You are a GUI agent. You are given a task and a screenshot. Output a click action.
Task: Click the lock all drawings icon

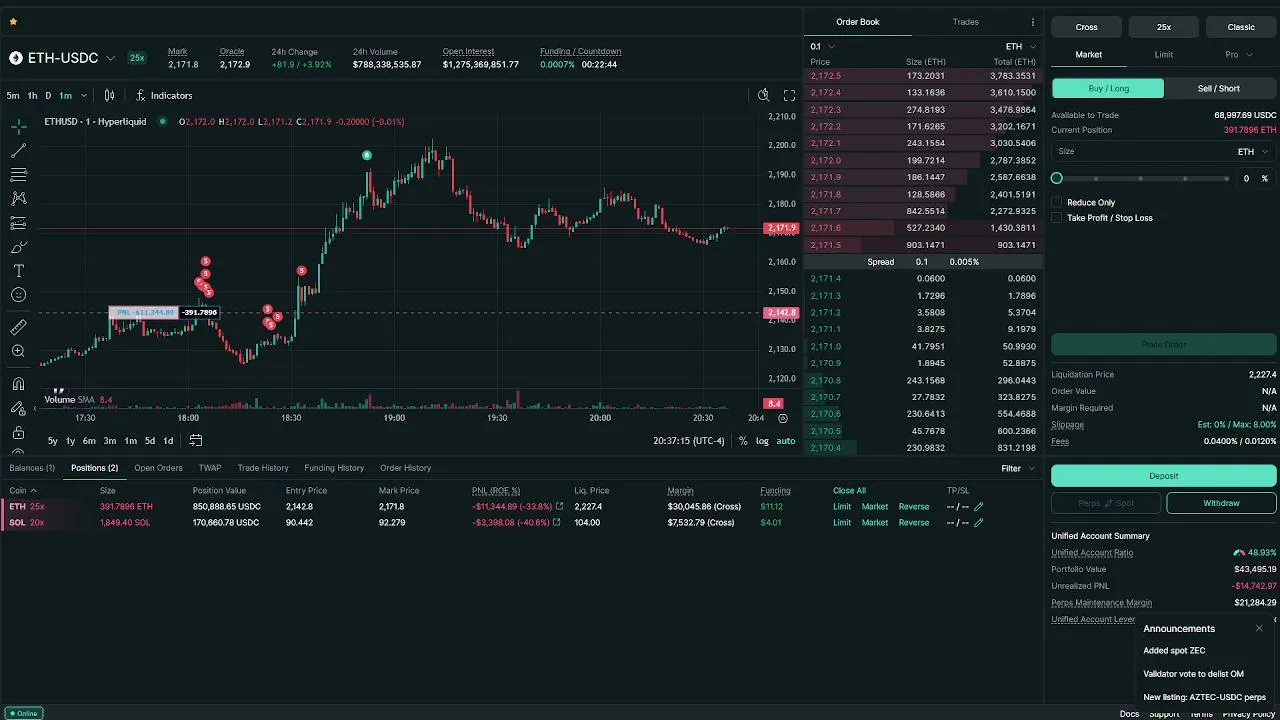(18, 433)
